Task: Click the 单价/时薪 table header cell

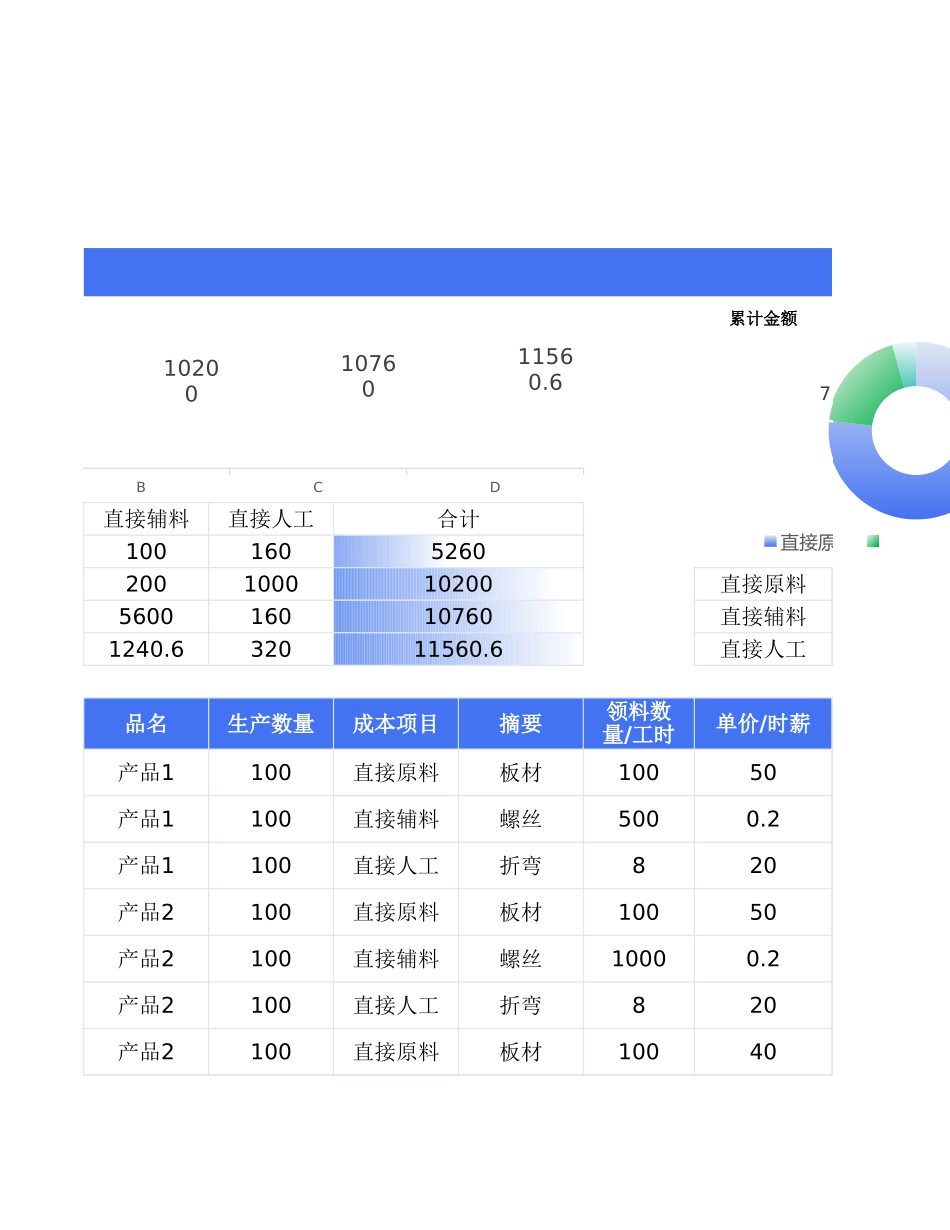Action: click(x=762, y=723)
